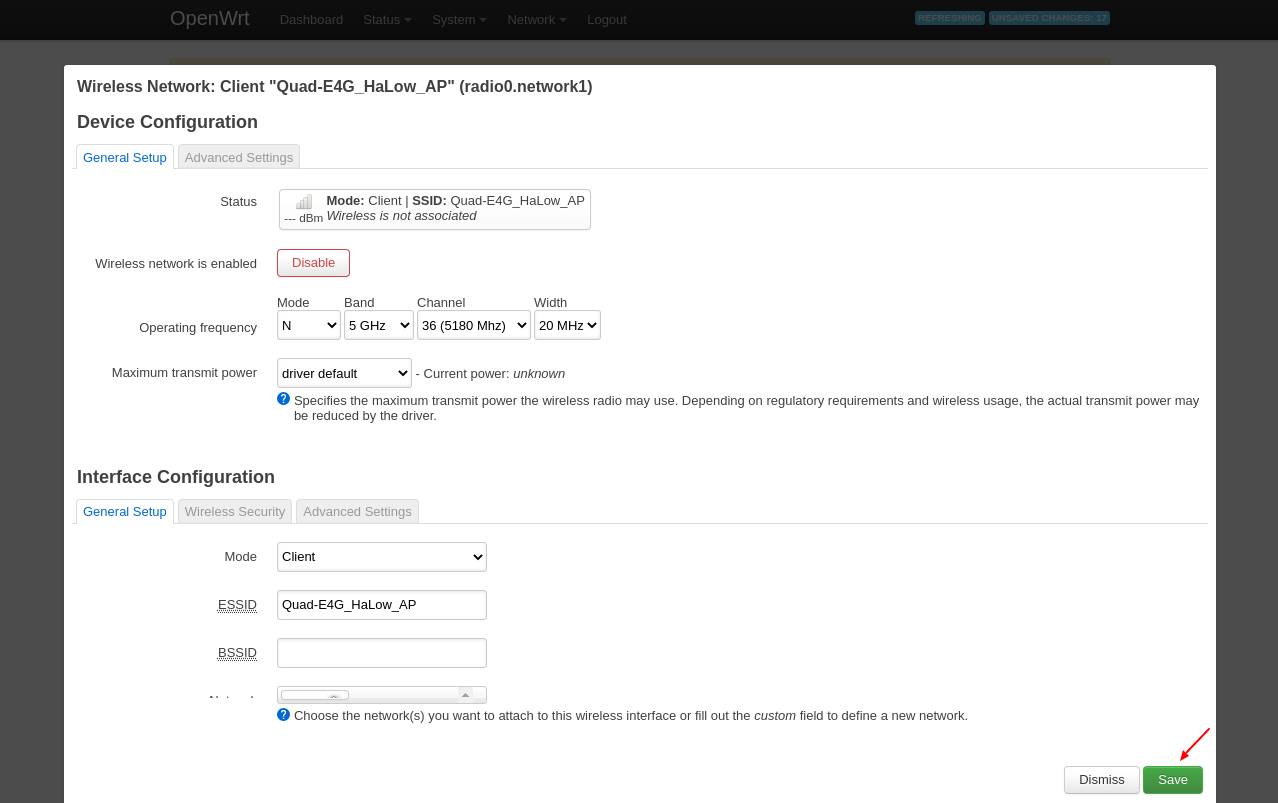Viewport: 1278px width, 803px height.
Task: Click Logout in the top bar
Action: coord(607,20)
